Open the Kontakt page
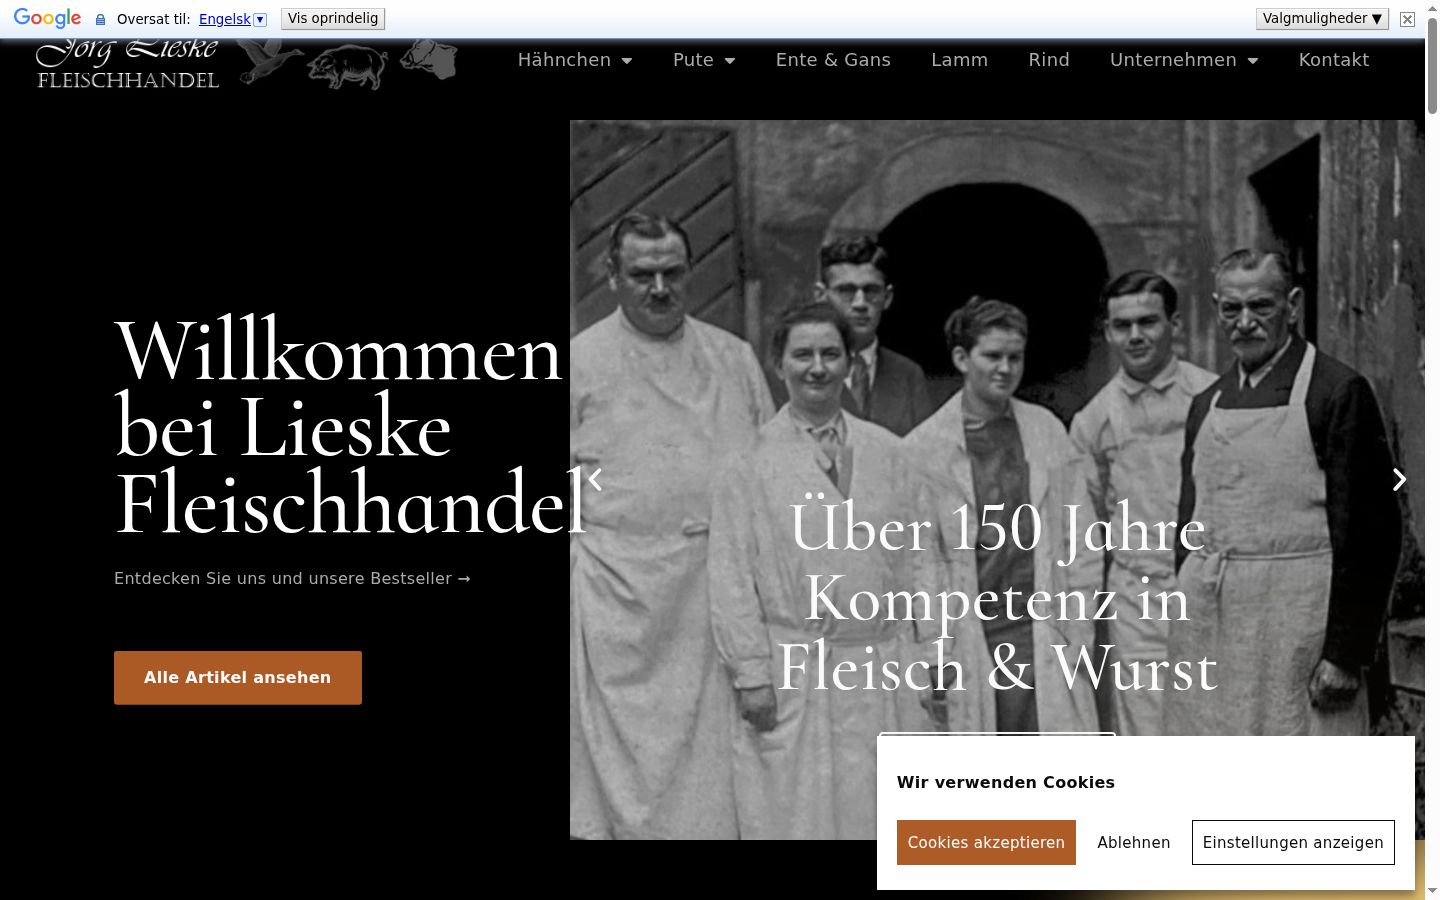Screen dimensions: 1440x900 1334,60
